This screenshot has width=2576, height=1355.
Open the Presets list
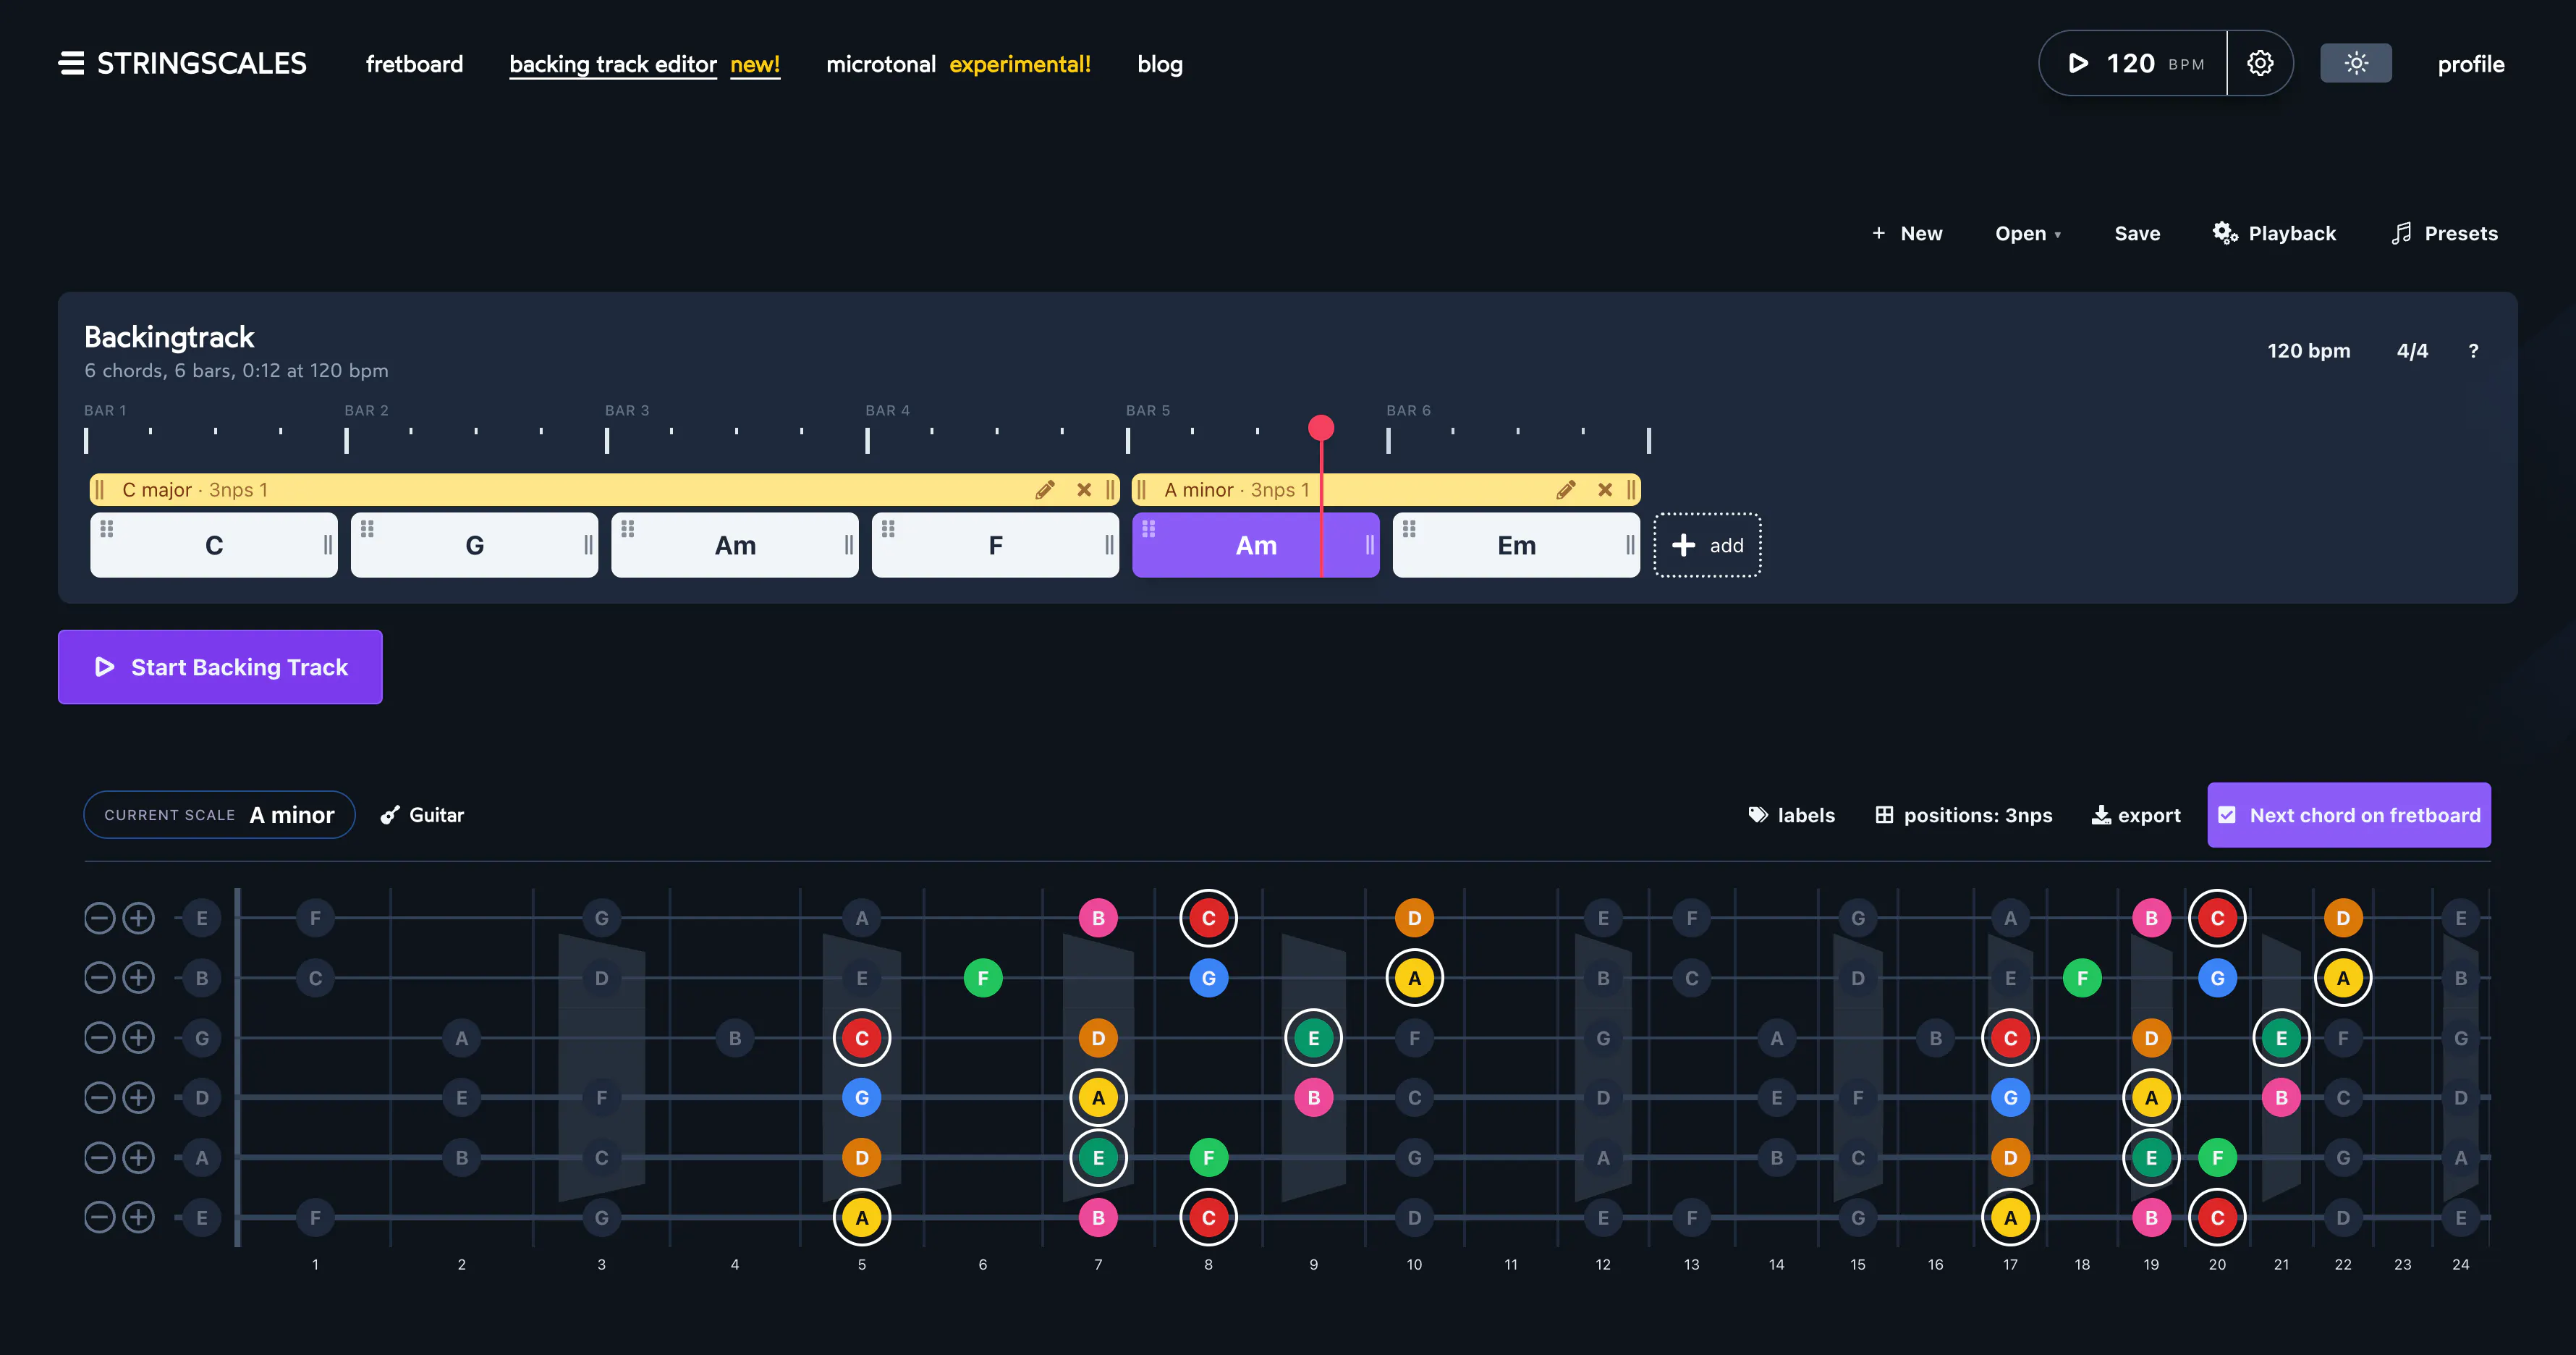[2444, 233]
